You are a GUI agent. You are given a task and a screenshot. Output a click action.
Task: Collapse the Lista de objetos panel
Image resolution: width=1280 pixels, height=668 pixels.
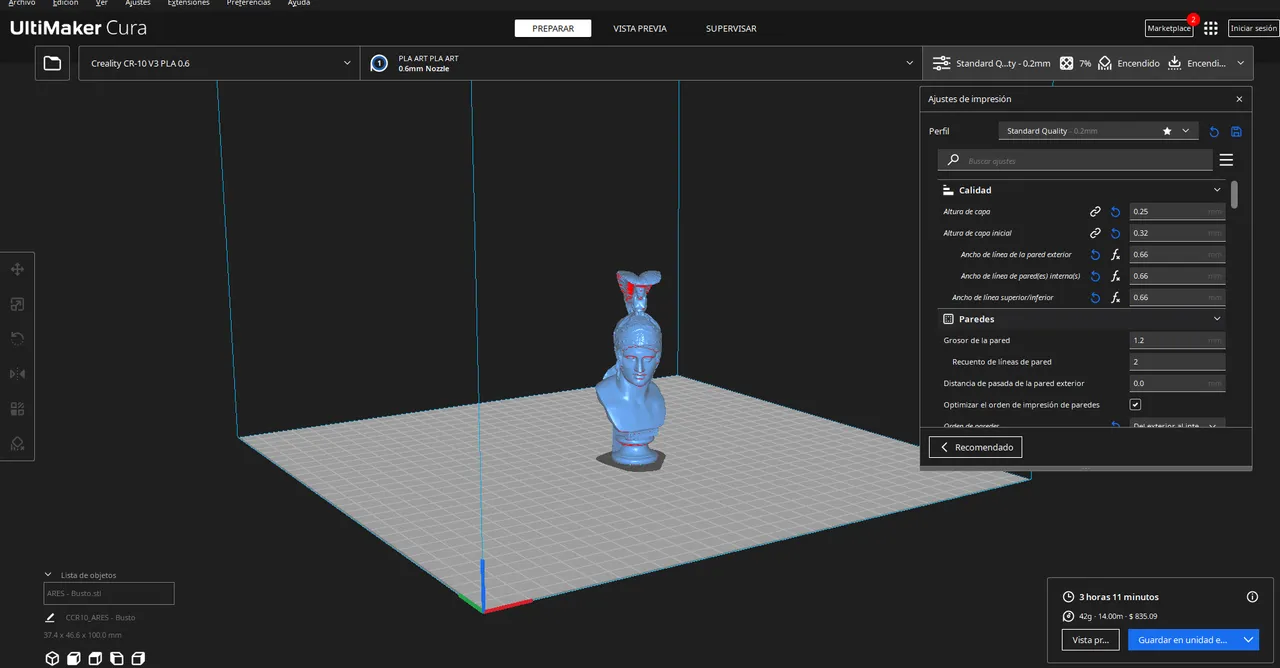pos(47,575)
